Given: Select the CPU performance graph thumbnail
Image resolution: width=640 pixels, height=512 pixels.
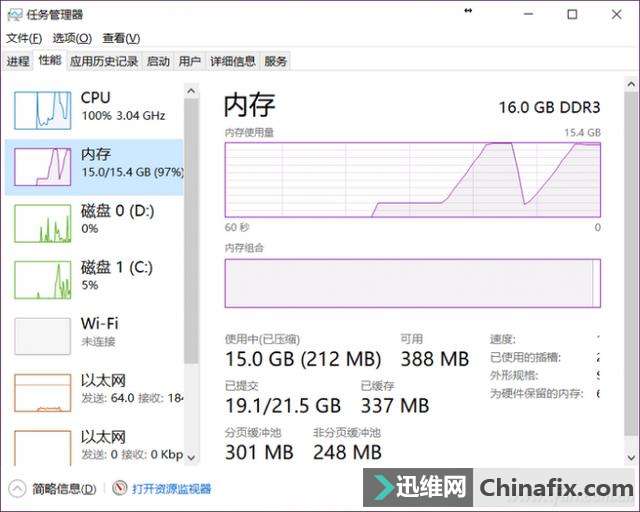Looking at the screenshot, I should point(42,110).
